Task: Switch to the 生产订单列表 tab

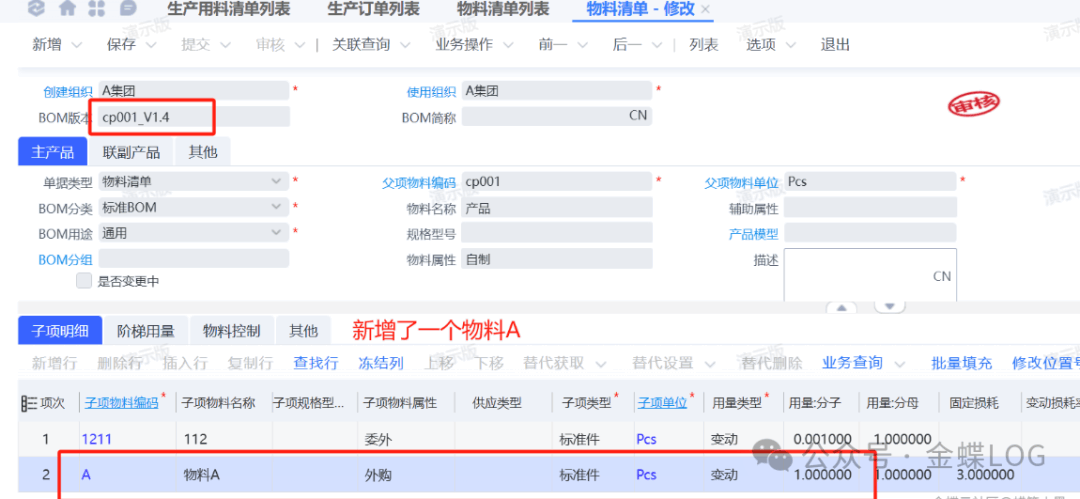Action: click(373, 9)
